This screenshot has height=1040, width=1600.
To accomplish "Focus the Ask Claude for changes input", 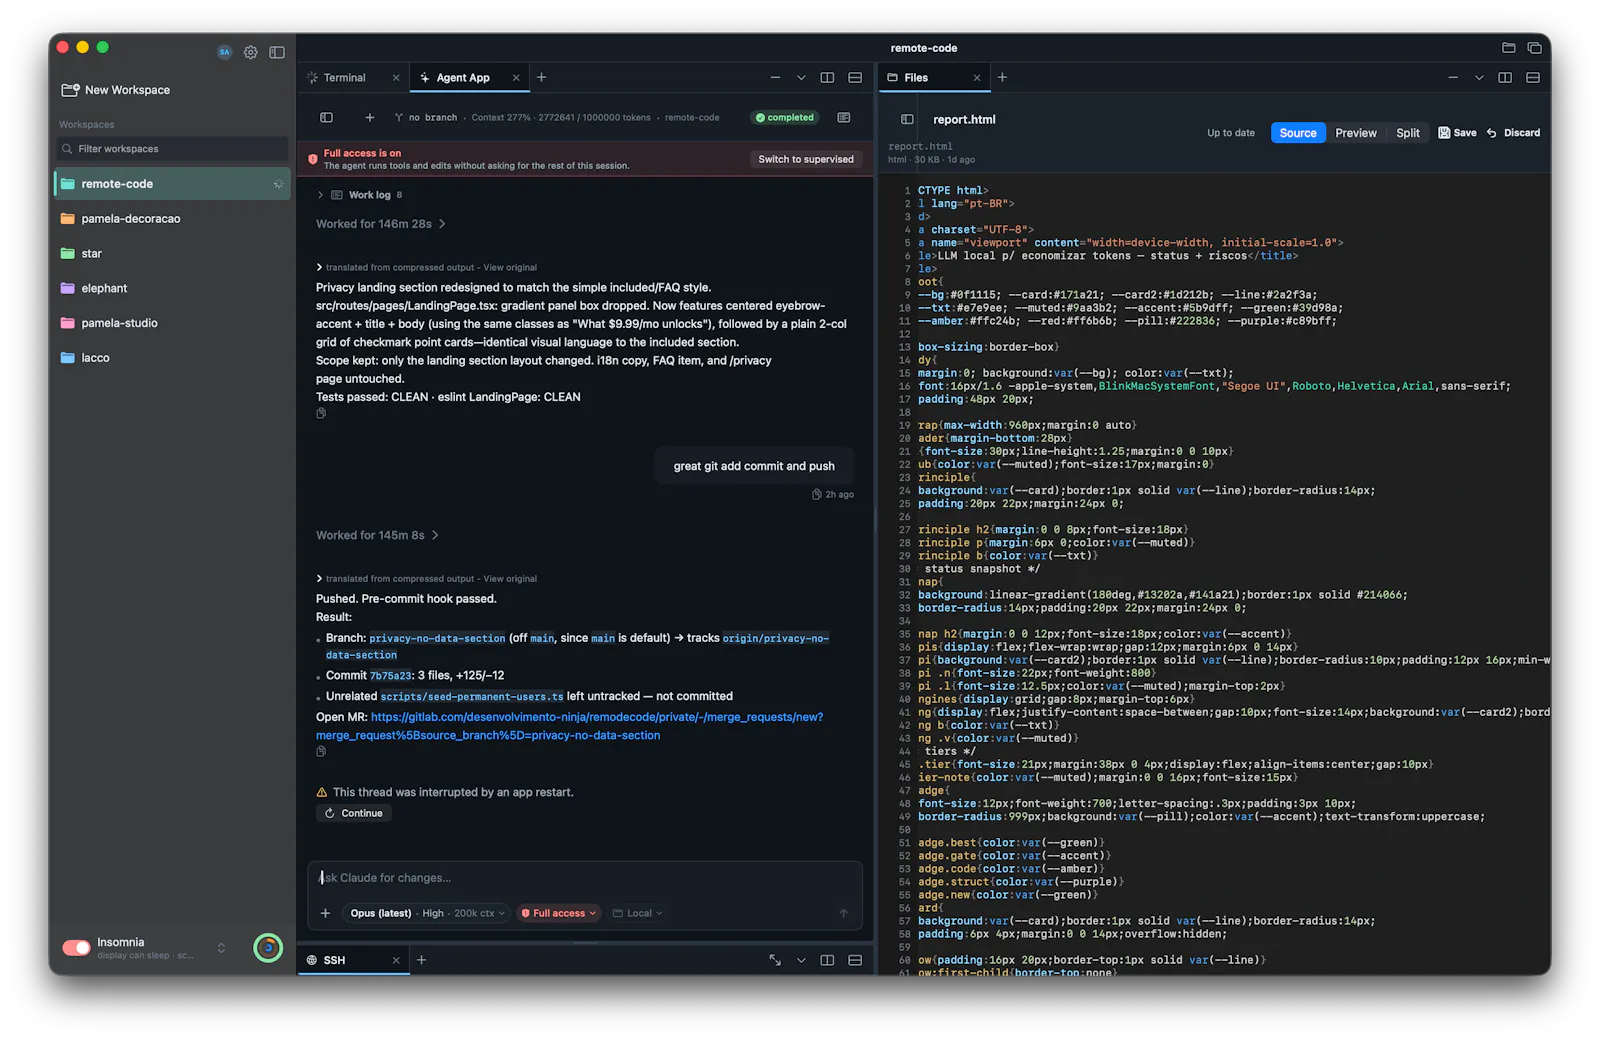I will (x=584, y=878).
